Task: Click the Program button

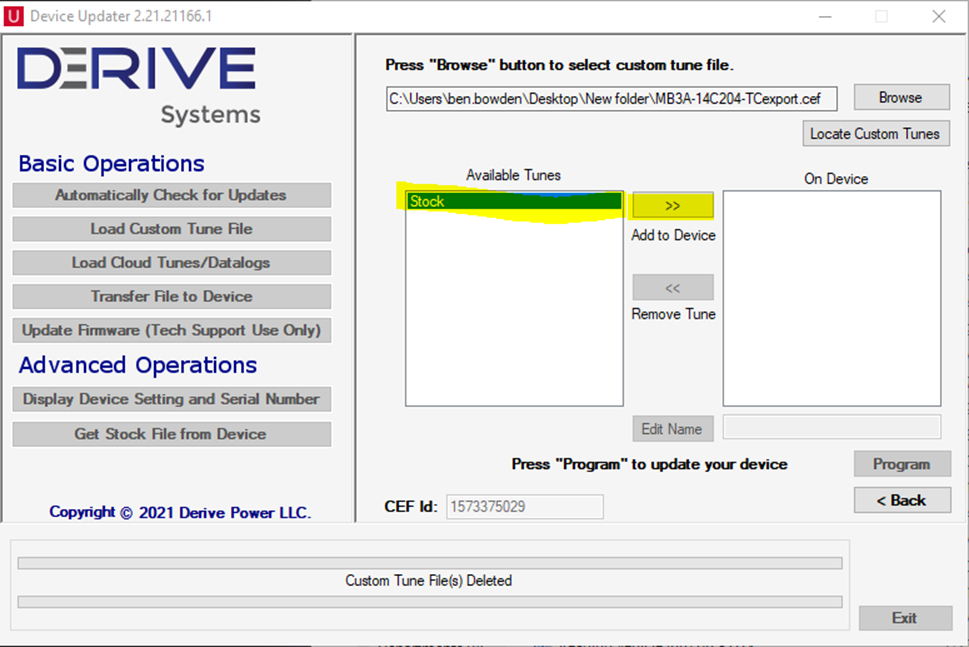Action: (902, 464)
